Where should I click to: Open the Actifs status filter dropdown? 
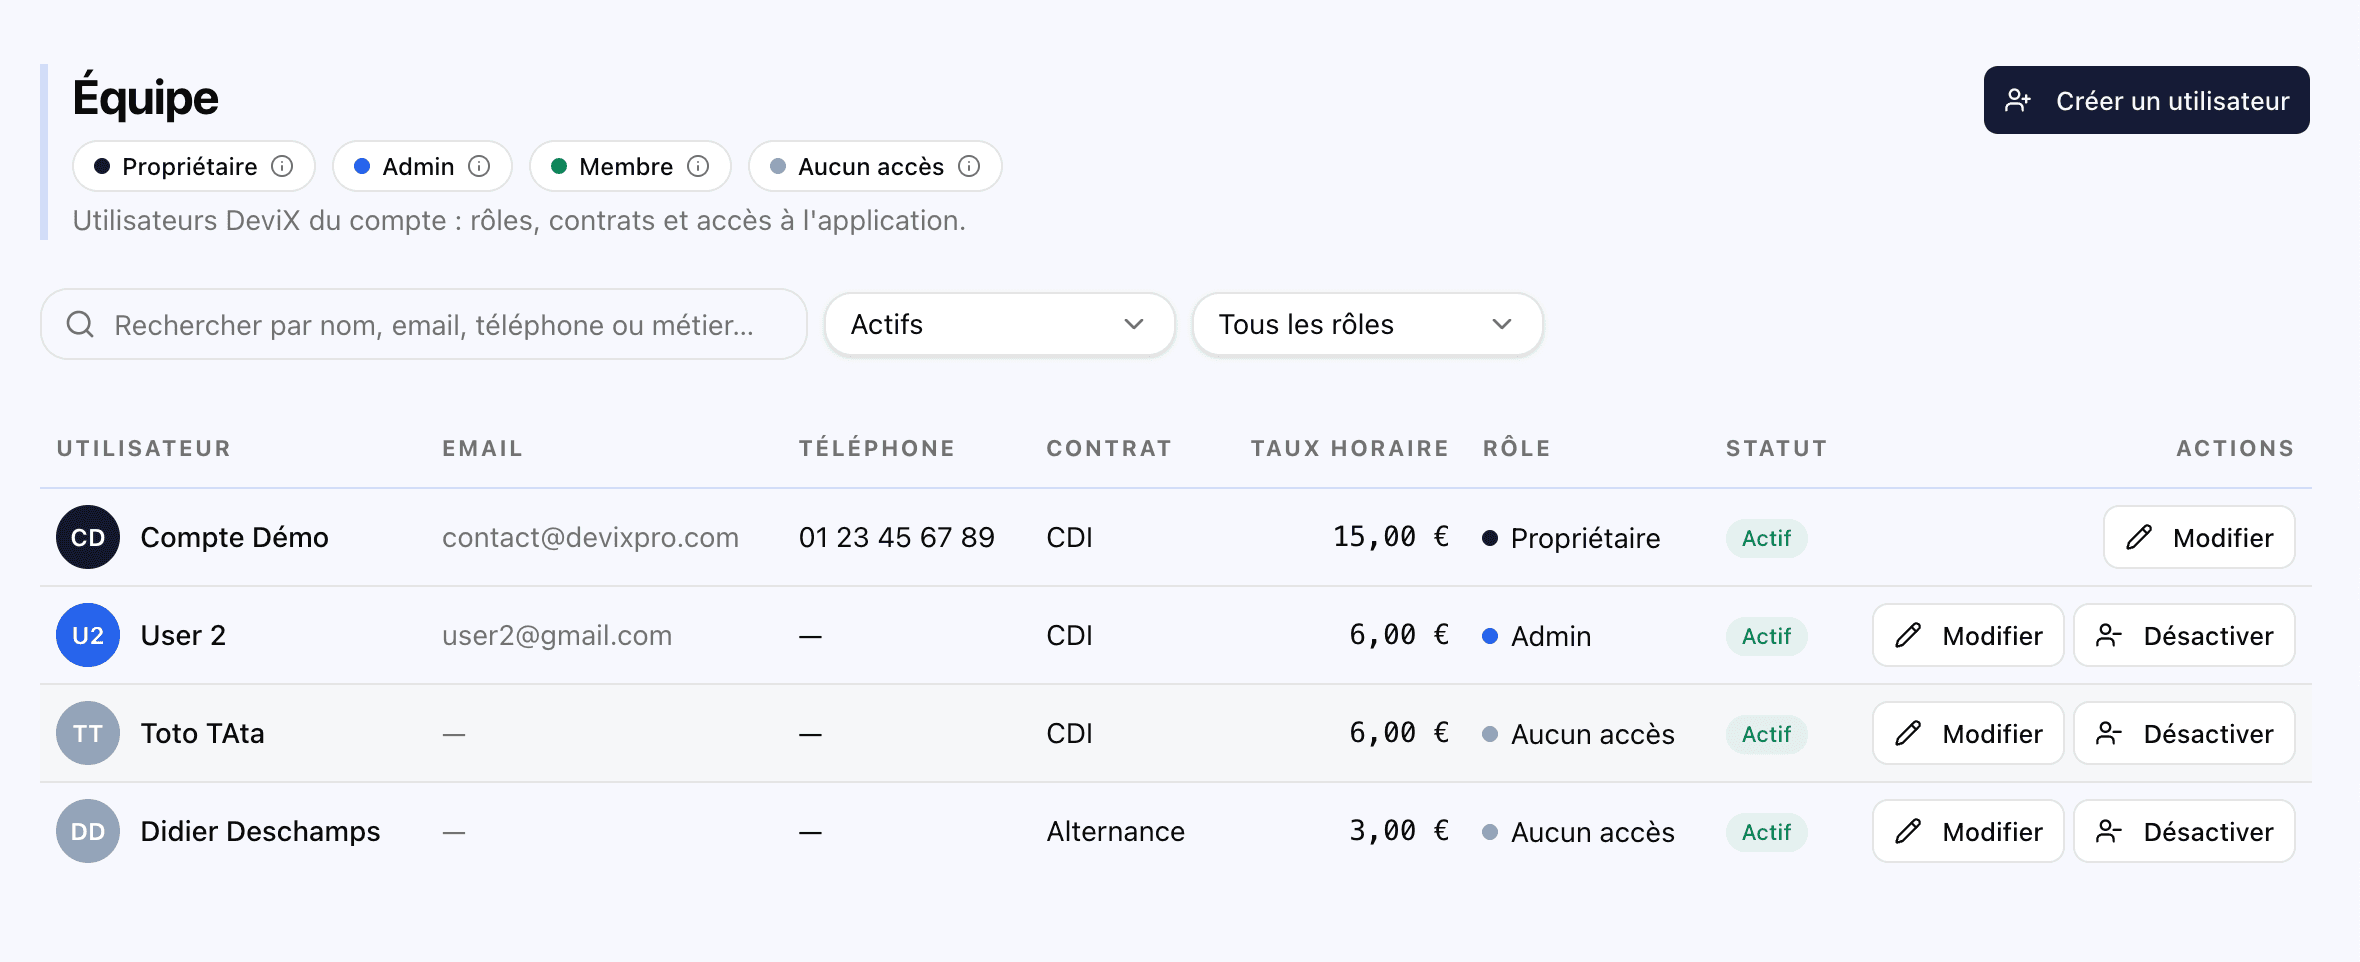pyautogui.click(x=999, y=324)
